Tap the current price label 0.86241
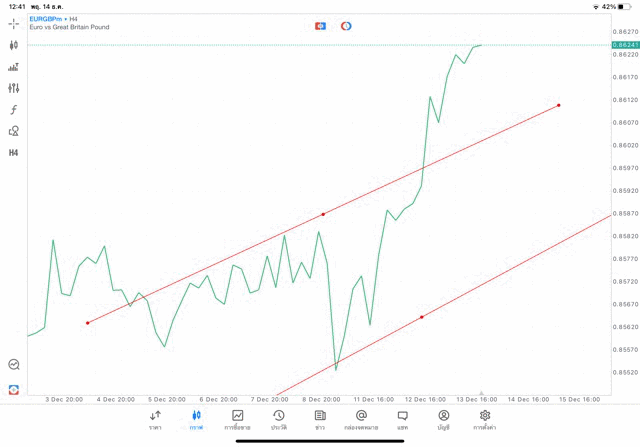Screen dimensions: 640x447 pos(627,45)
